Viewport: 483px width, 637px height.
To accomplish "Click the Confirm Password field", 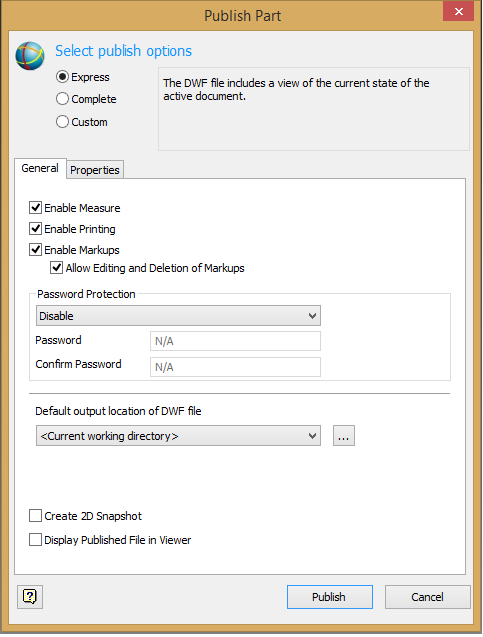I will coord(235,367).
